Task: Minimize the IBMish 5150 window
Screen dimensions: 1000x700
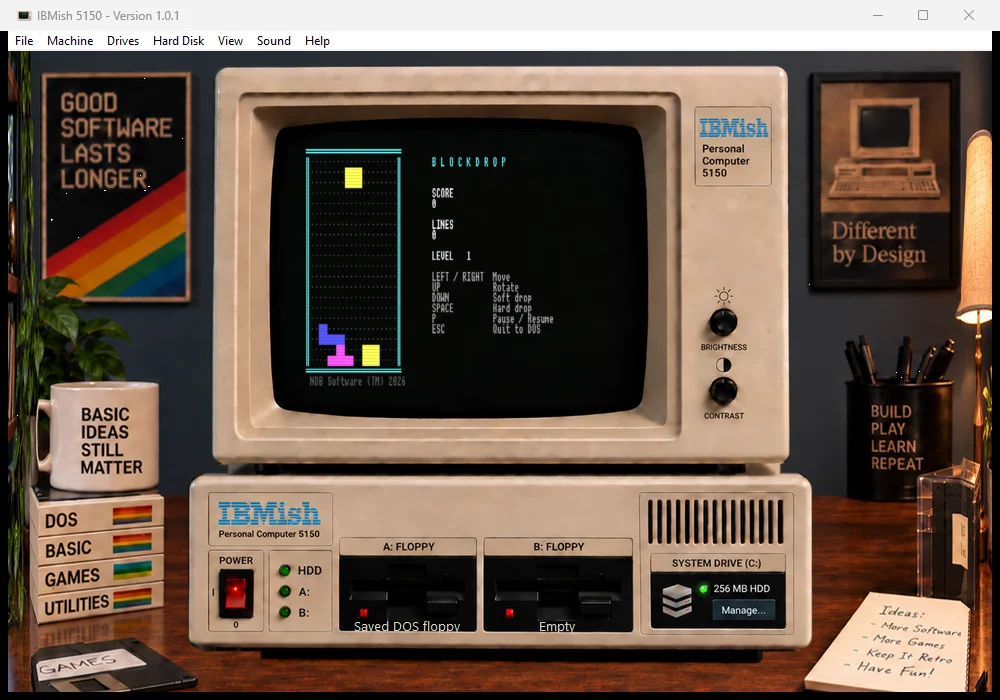Action: [878, 15]
